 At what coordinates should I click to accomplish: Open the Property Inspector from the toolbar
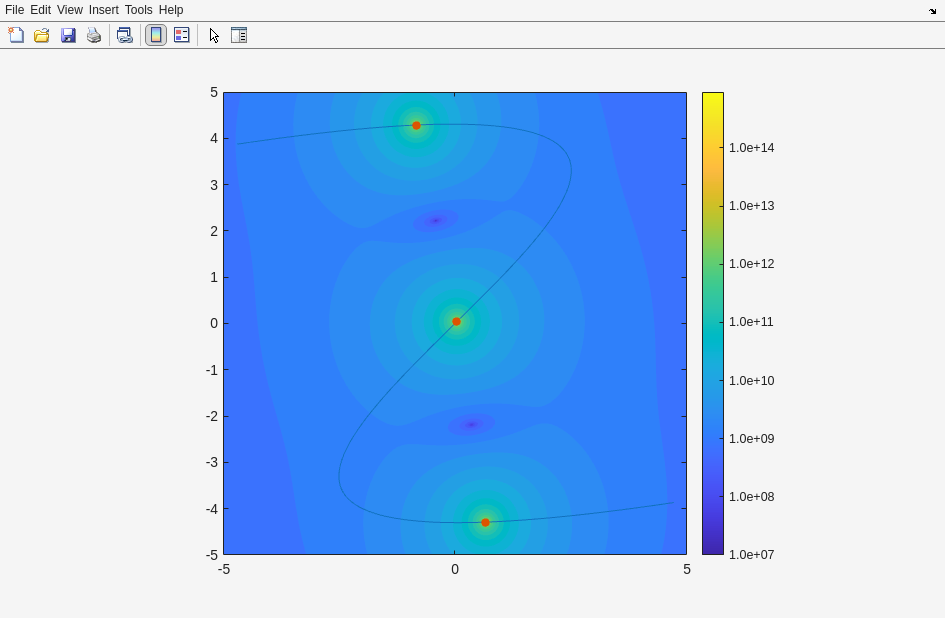pyautogui.click(x=239, y=35)
